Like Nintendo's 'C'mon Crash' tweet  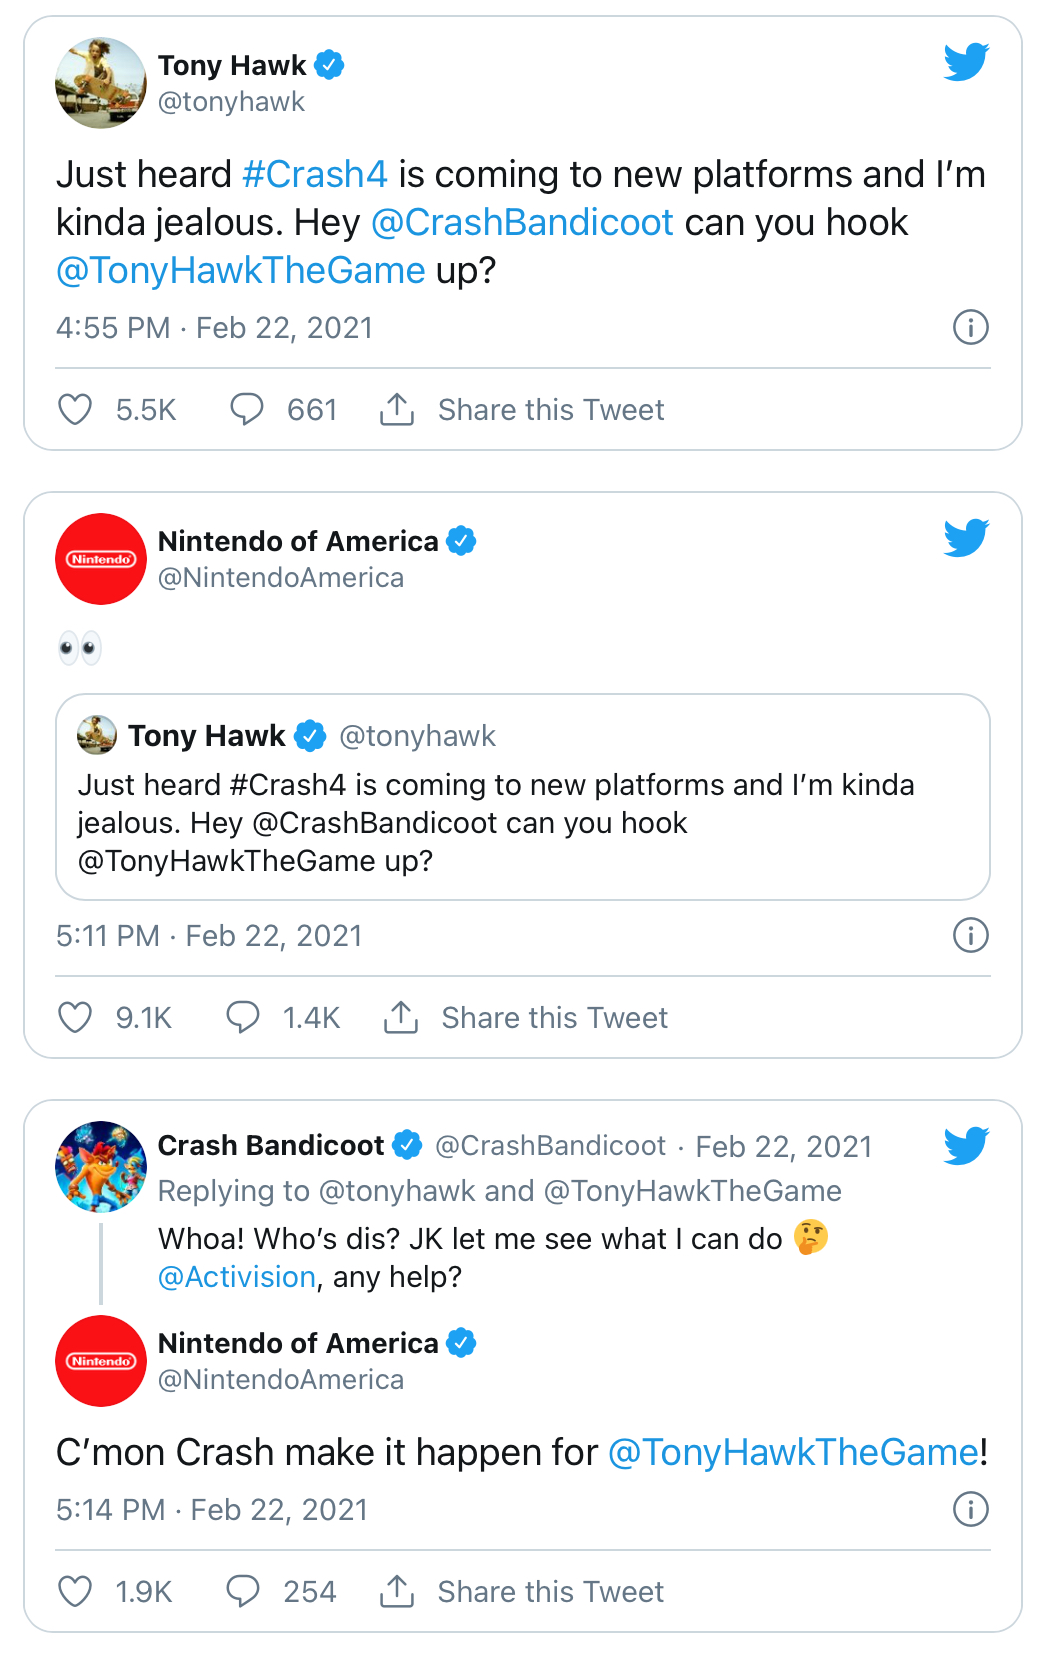(75, 1591)
